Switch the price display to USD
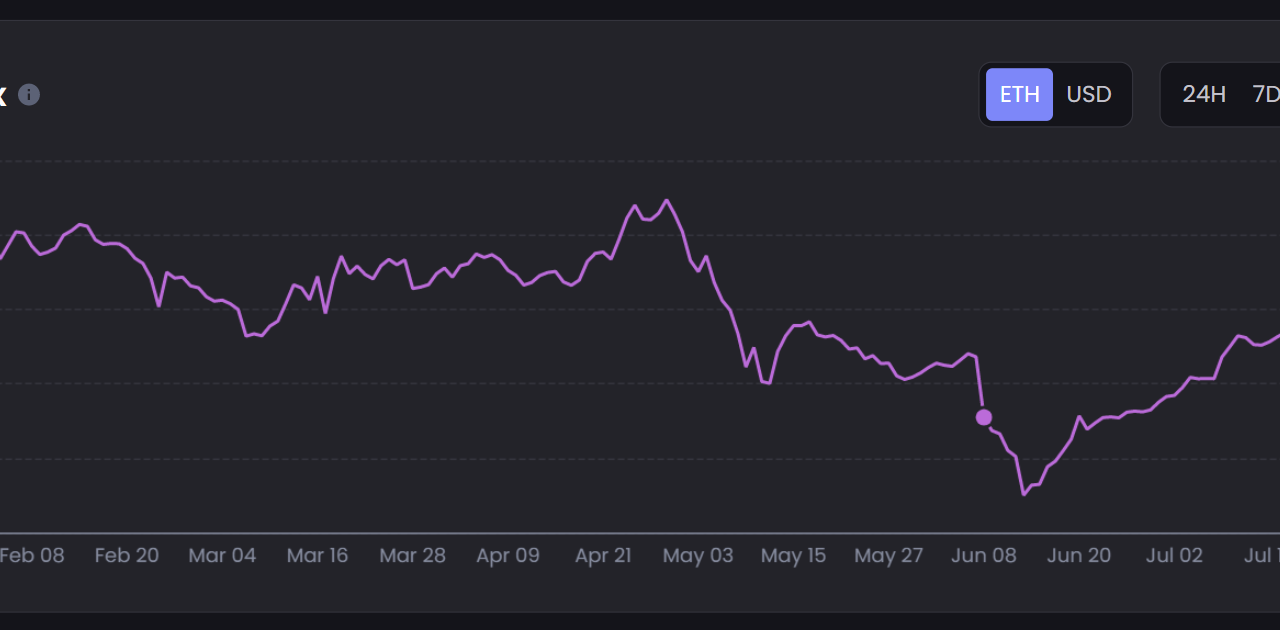Viewport: 1280px width, 630px height. pos(1089,94)
